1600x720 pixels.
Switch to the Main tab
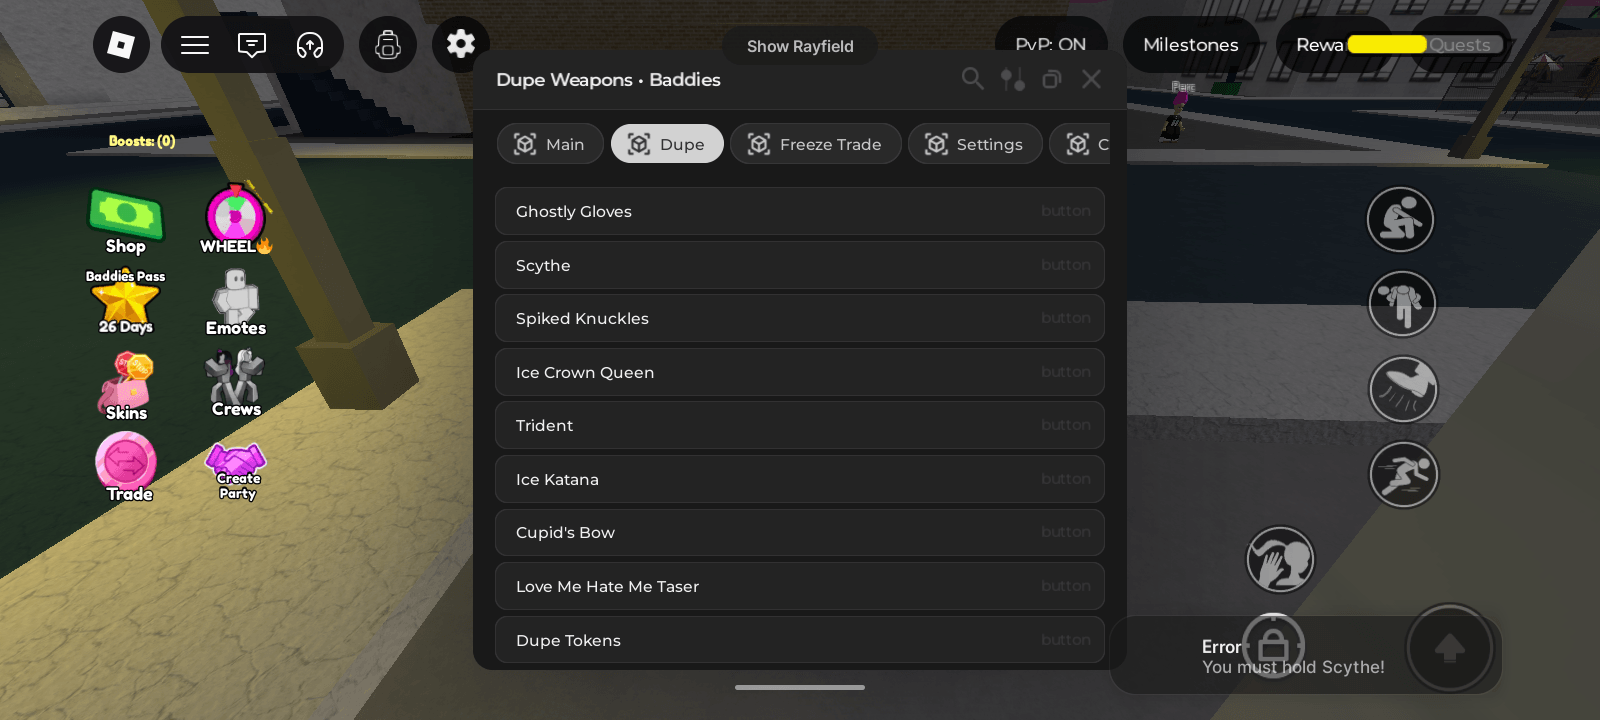tap(550, 144)
